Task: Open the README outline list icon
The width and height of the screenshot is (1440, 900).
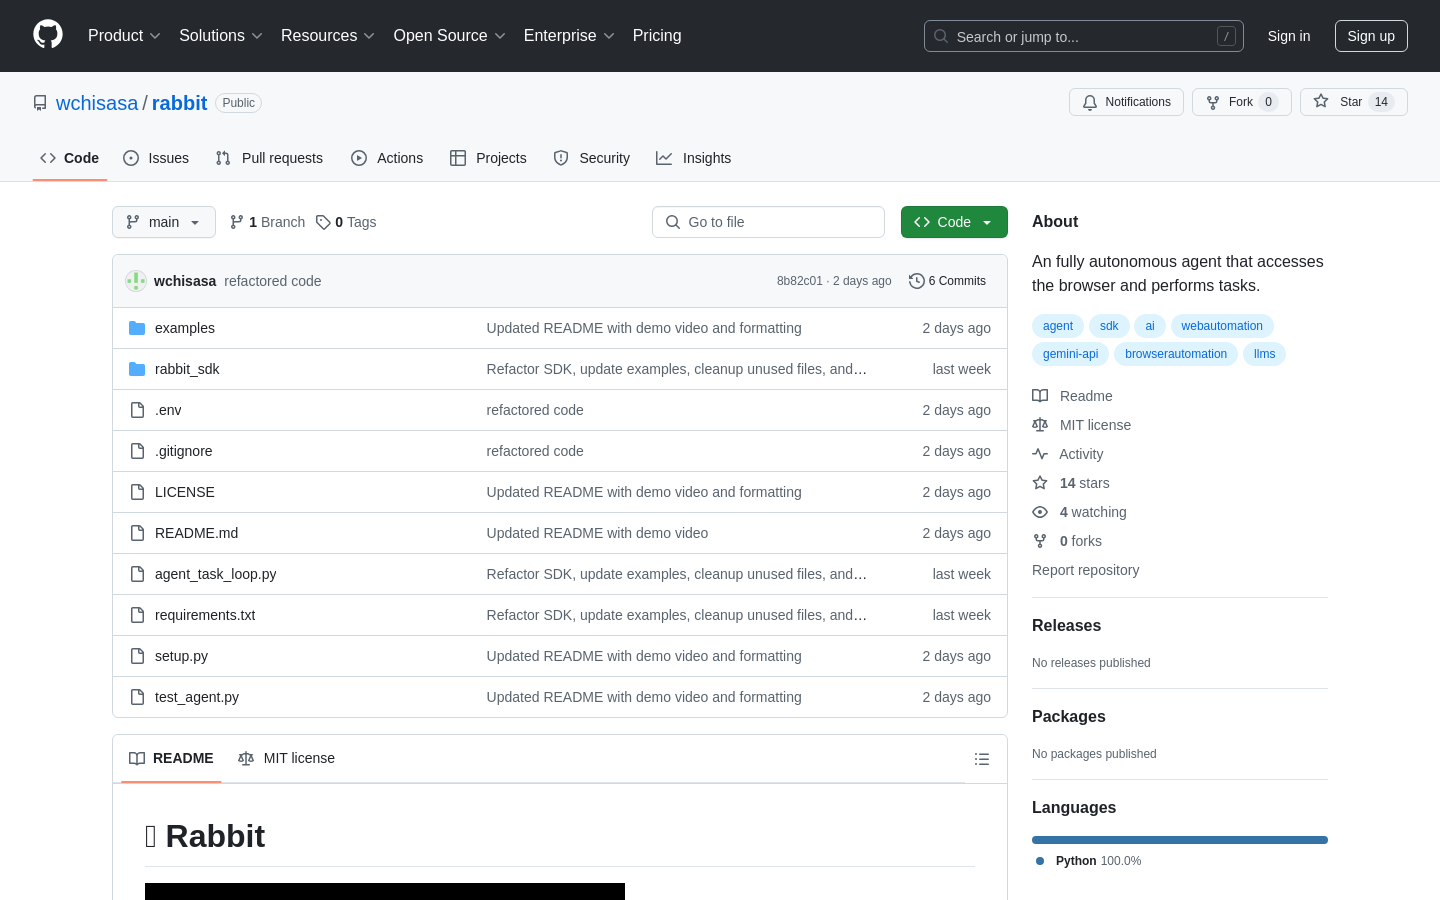Action: pyautogui.click(x=982, y=759)
